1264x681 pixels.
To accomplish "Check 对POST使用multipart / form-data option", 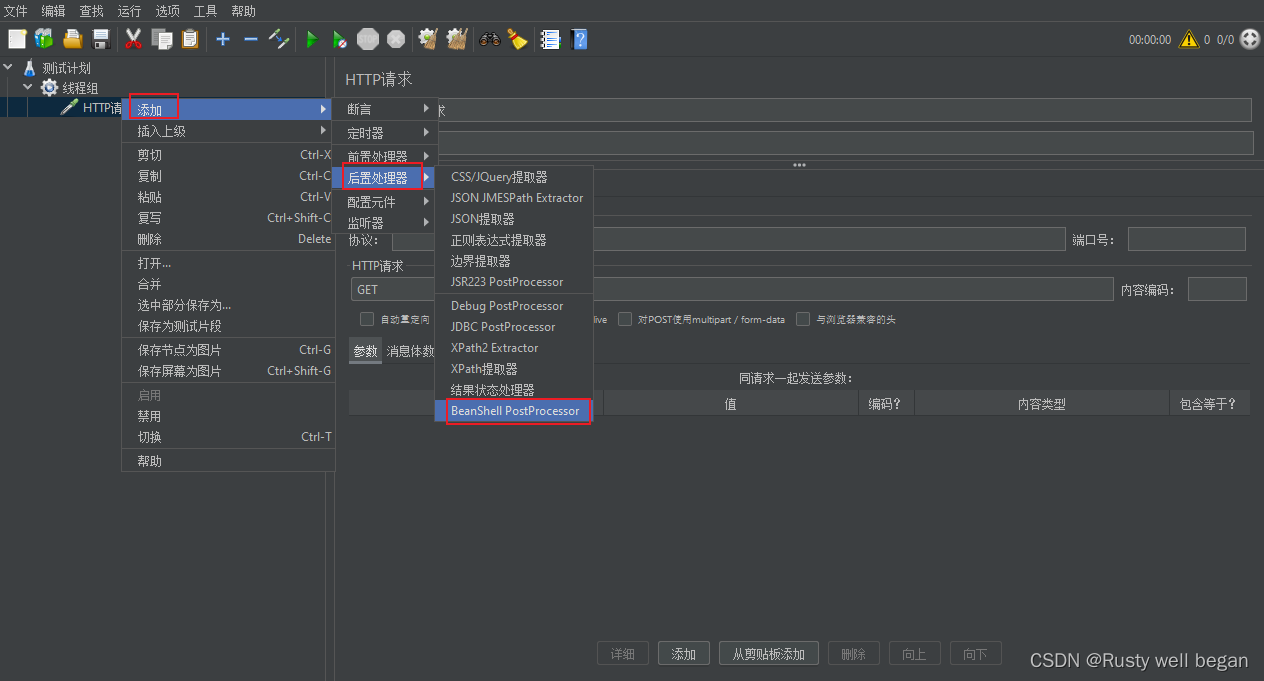I will coord(625,320).
